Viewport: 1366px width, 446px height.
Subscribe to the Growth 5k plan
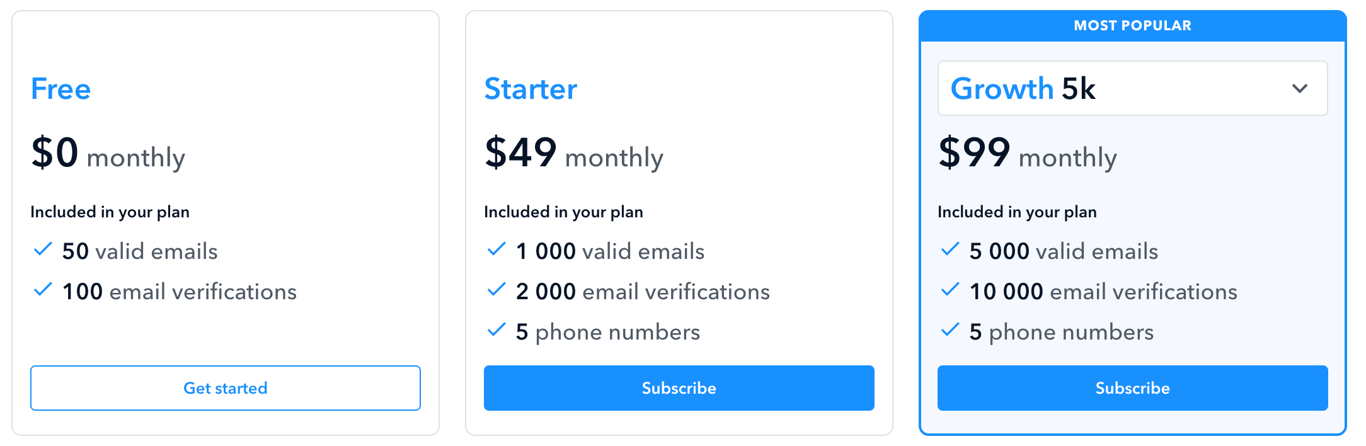(1132, 388)
